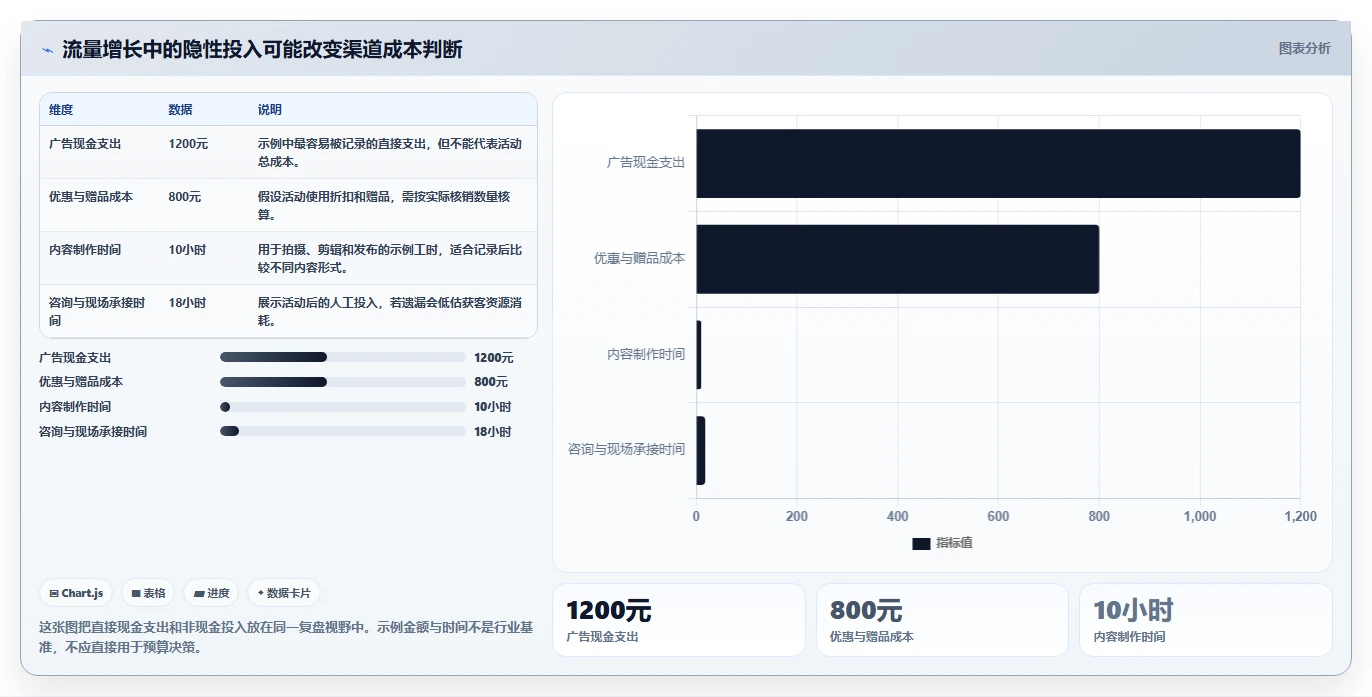Click the 1200元 table cell
The width and height of the screenshot is (1372, 697).
(x=189, y=144)
